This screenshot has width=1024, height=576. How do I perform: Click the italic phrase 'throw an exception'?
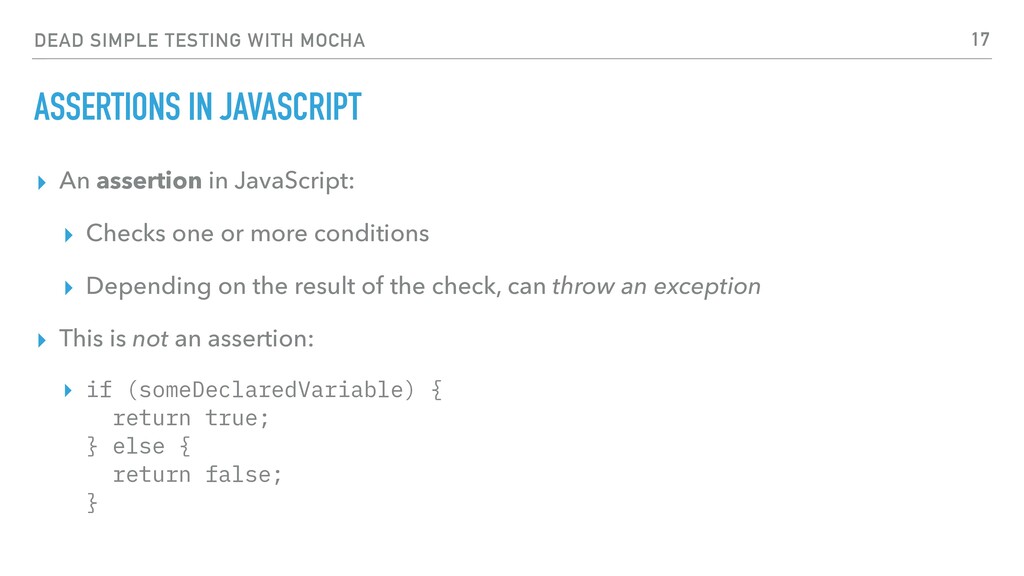pos(656,286)
